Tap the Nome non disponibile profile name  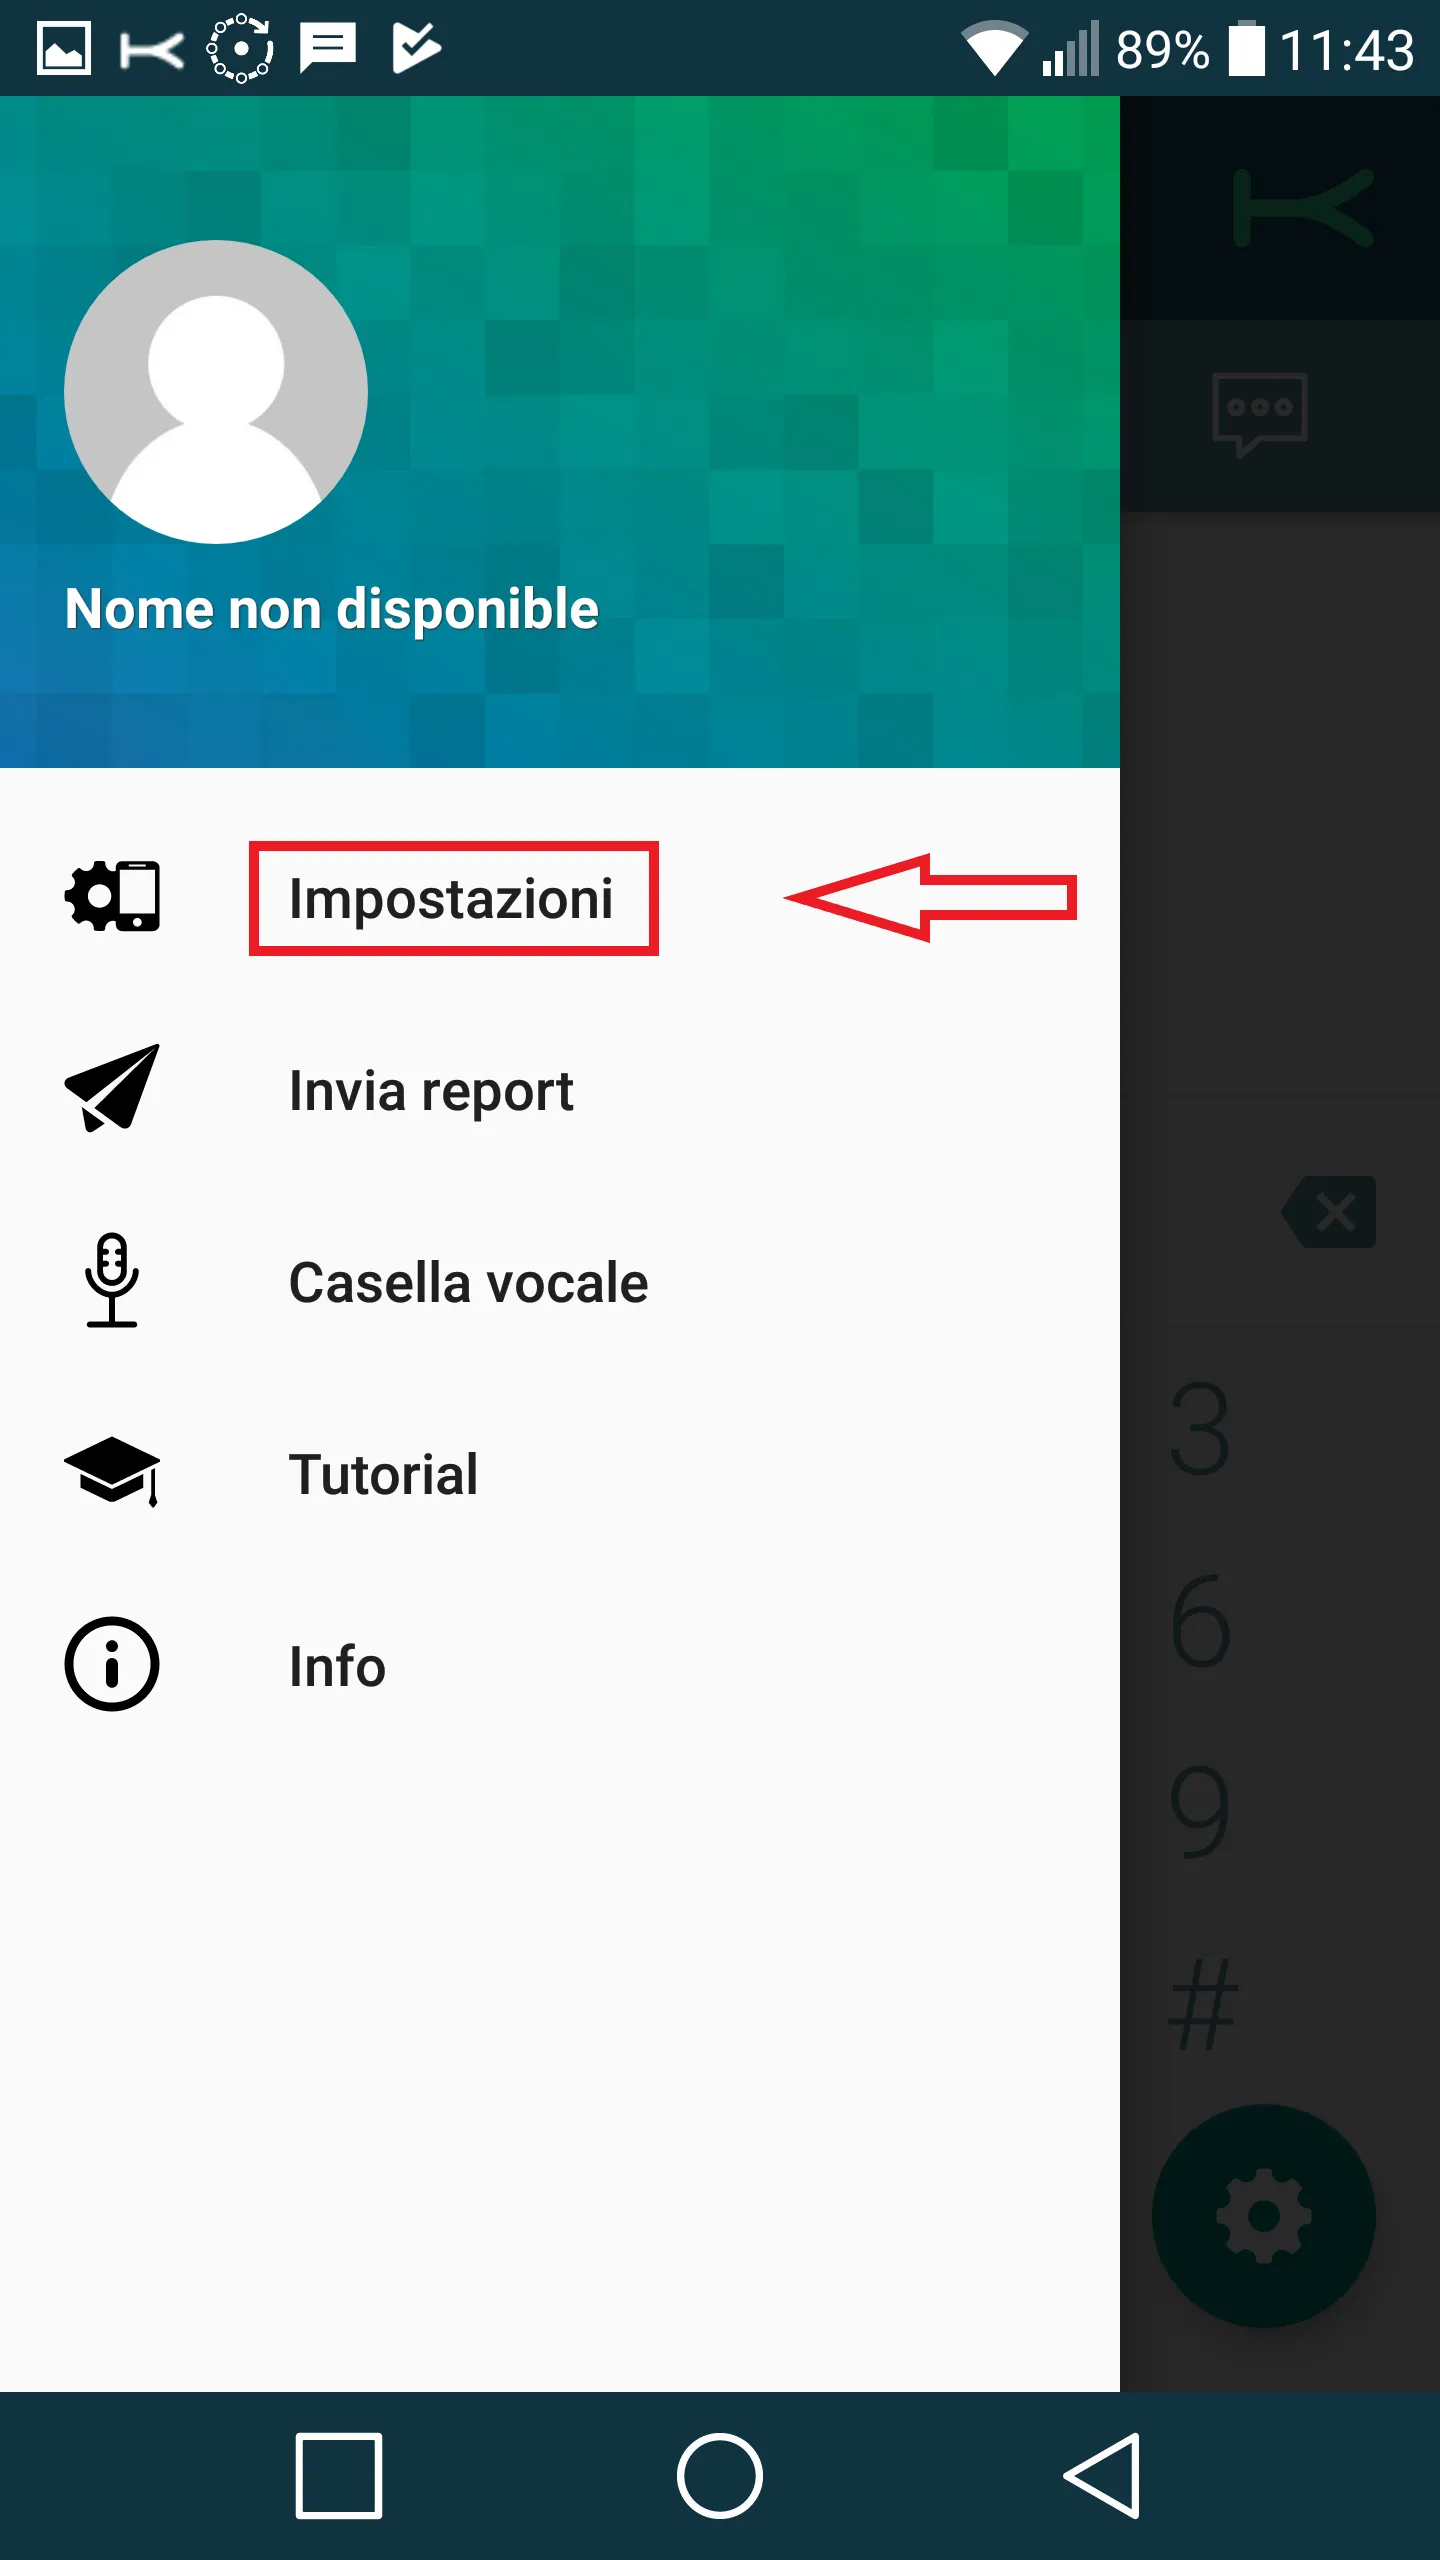point(332,610)
